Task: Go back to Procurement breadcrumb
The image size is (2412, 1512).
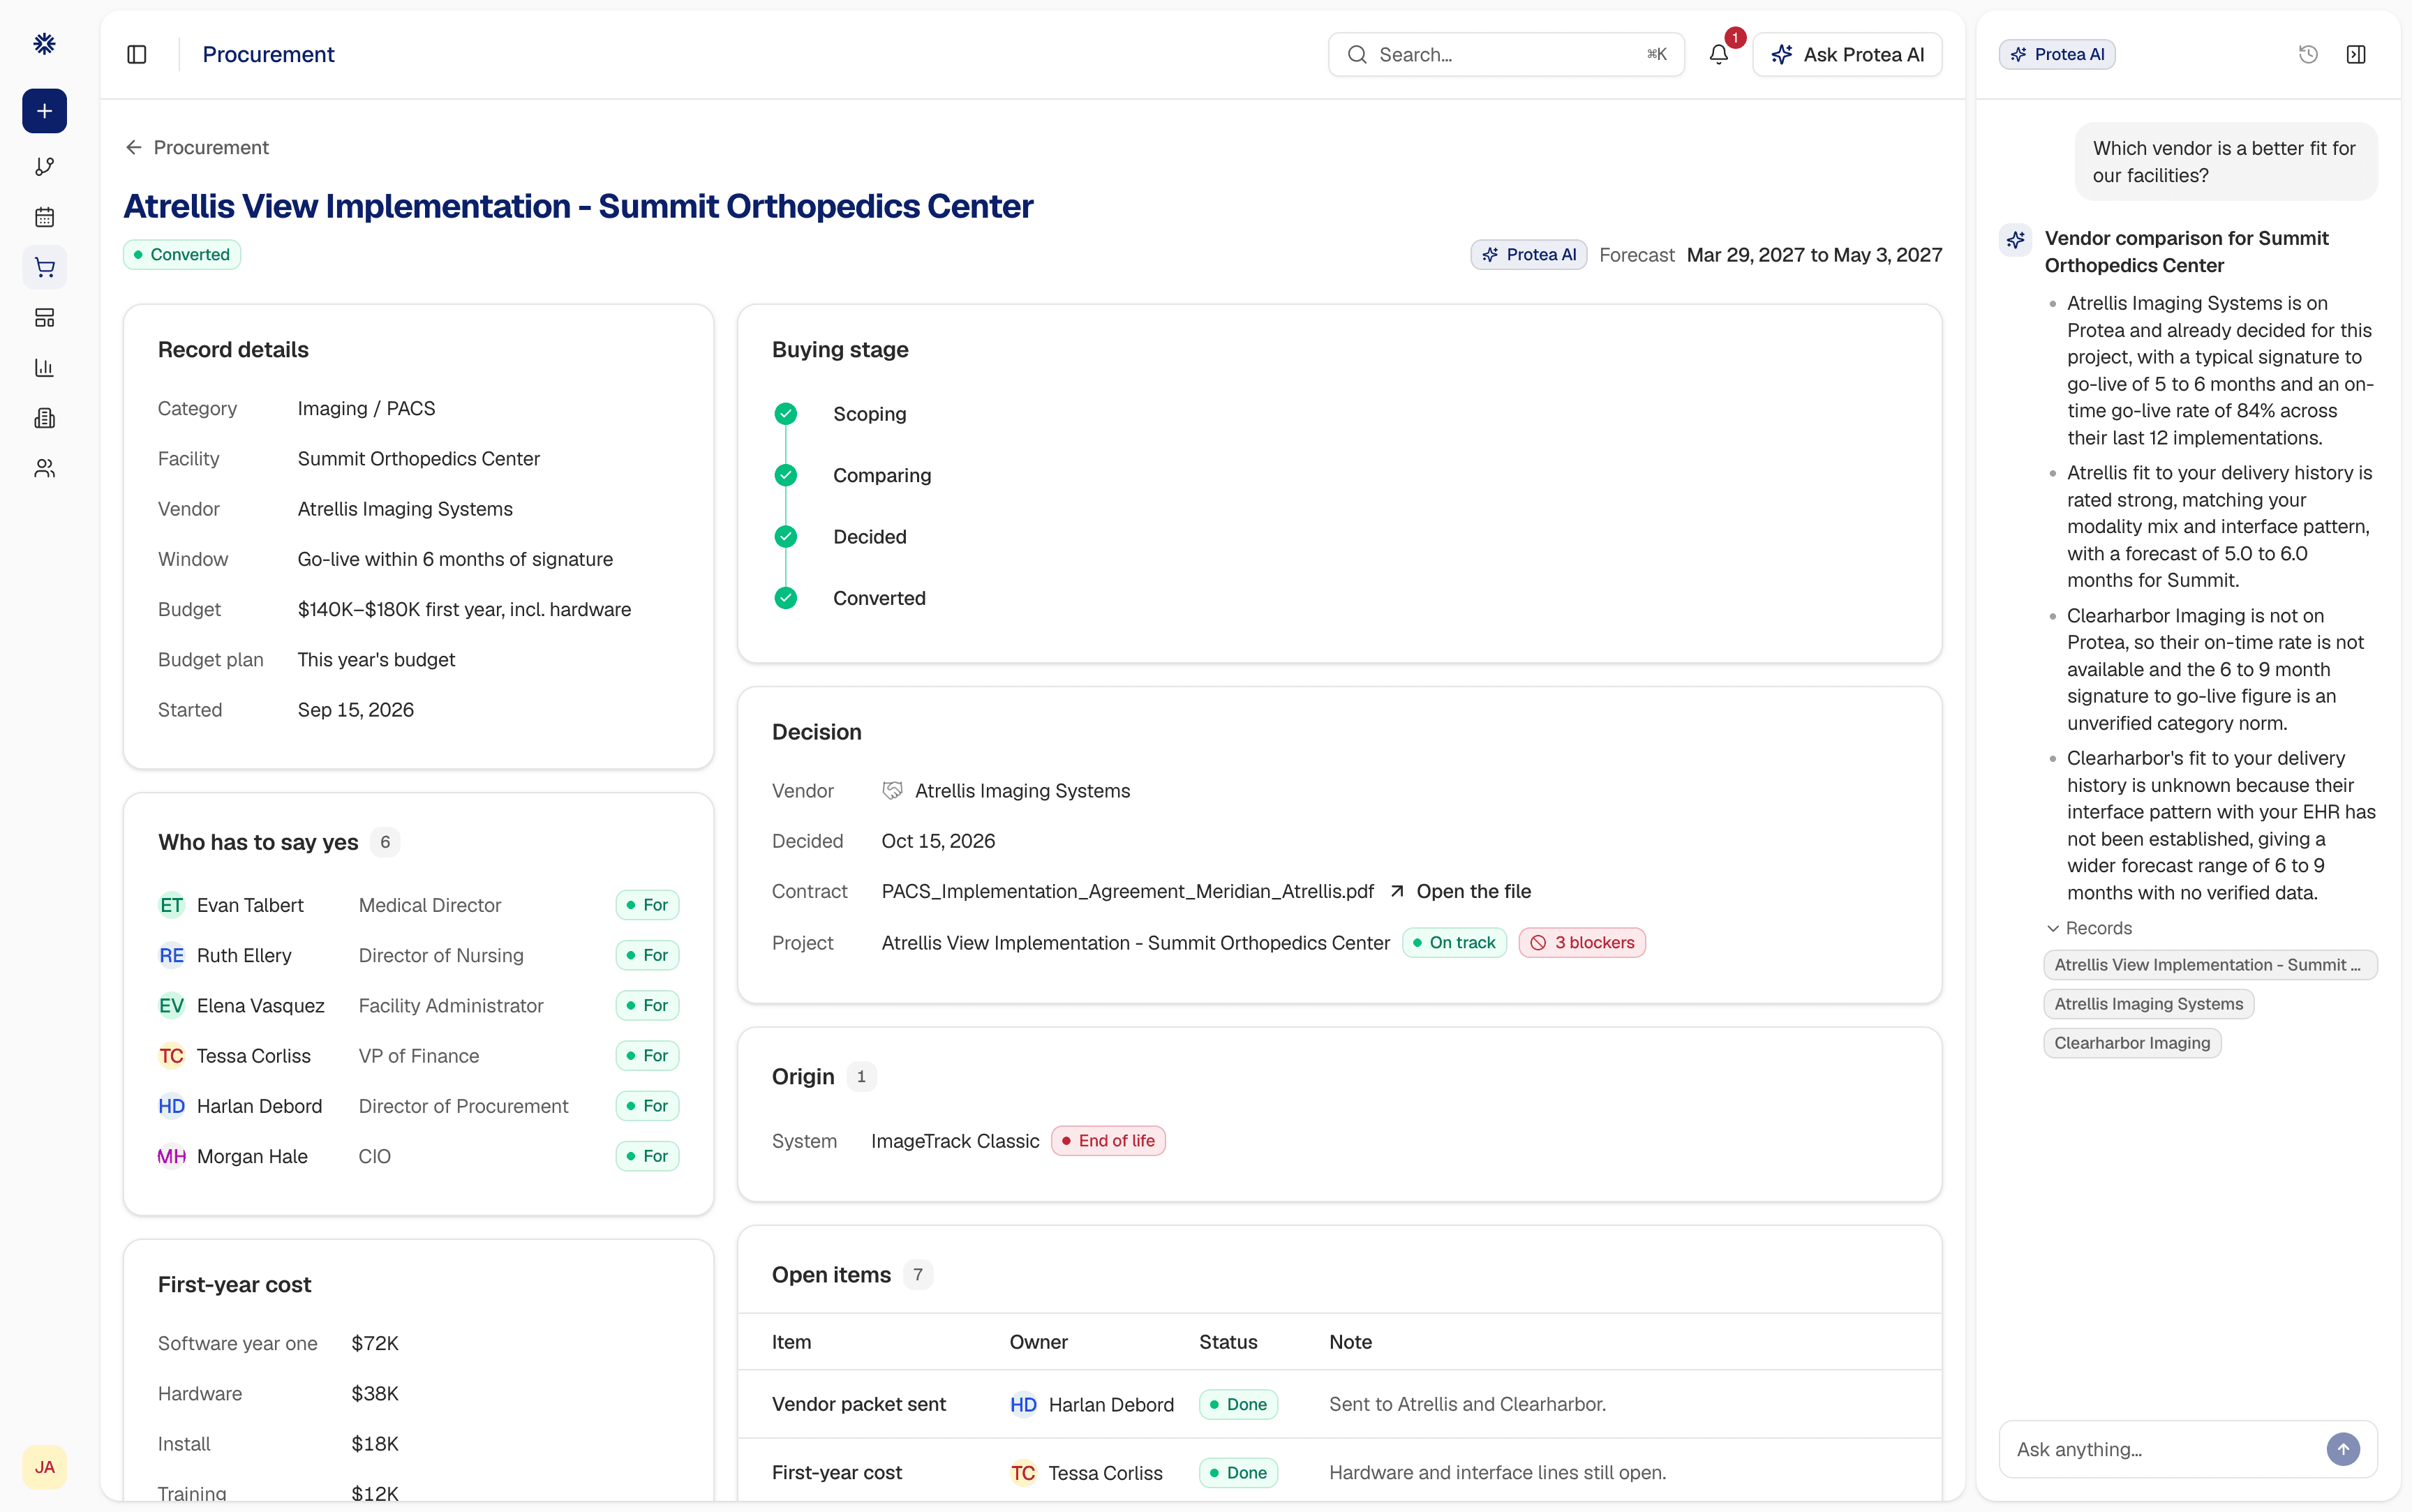Action: point(210,148)
